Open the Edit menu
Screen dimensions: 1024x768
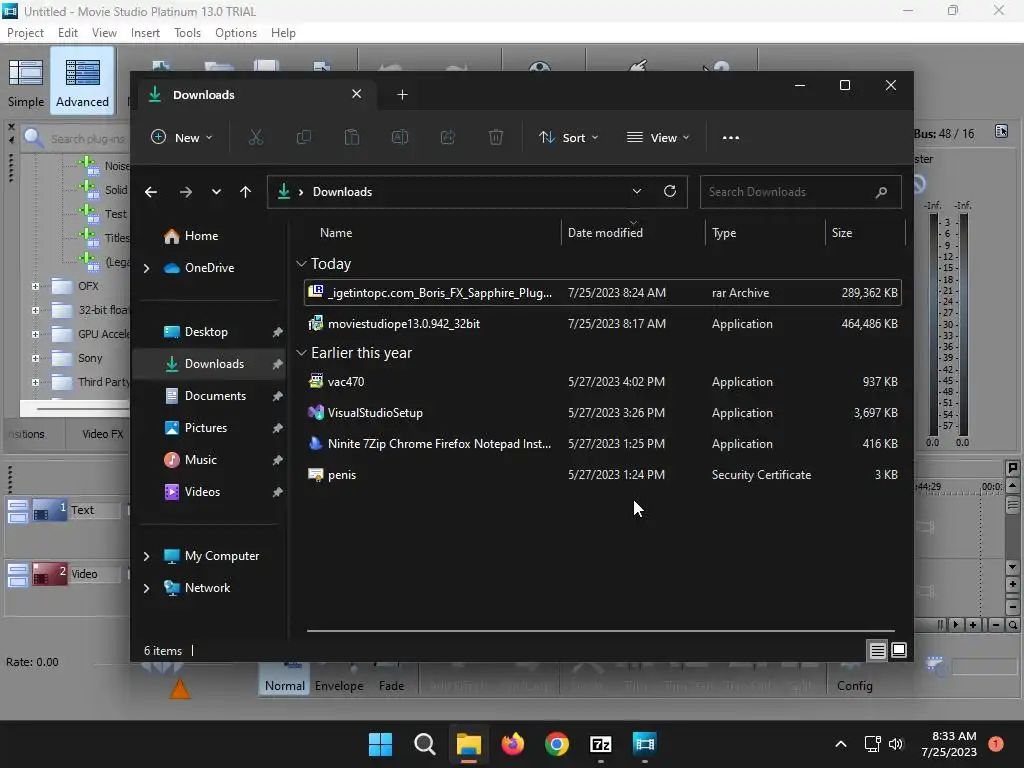[68, 33]
